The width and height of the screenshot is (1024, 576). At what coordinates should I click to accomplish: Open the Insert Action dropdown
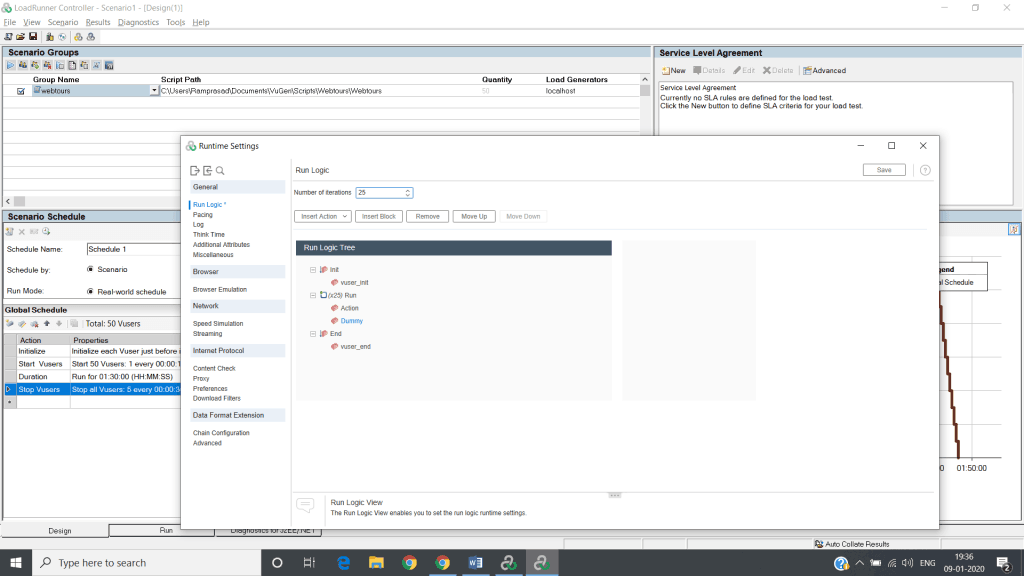[x=323, y=216]
